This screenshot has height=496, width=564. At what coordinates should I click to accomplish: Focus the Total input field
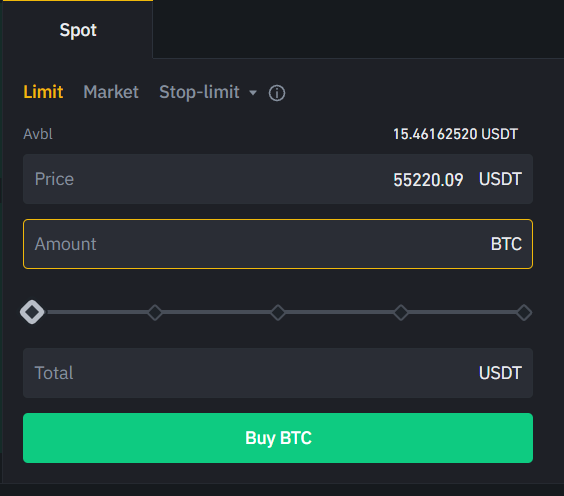pyautogui.click(x=278, y=373)
